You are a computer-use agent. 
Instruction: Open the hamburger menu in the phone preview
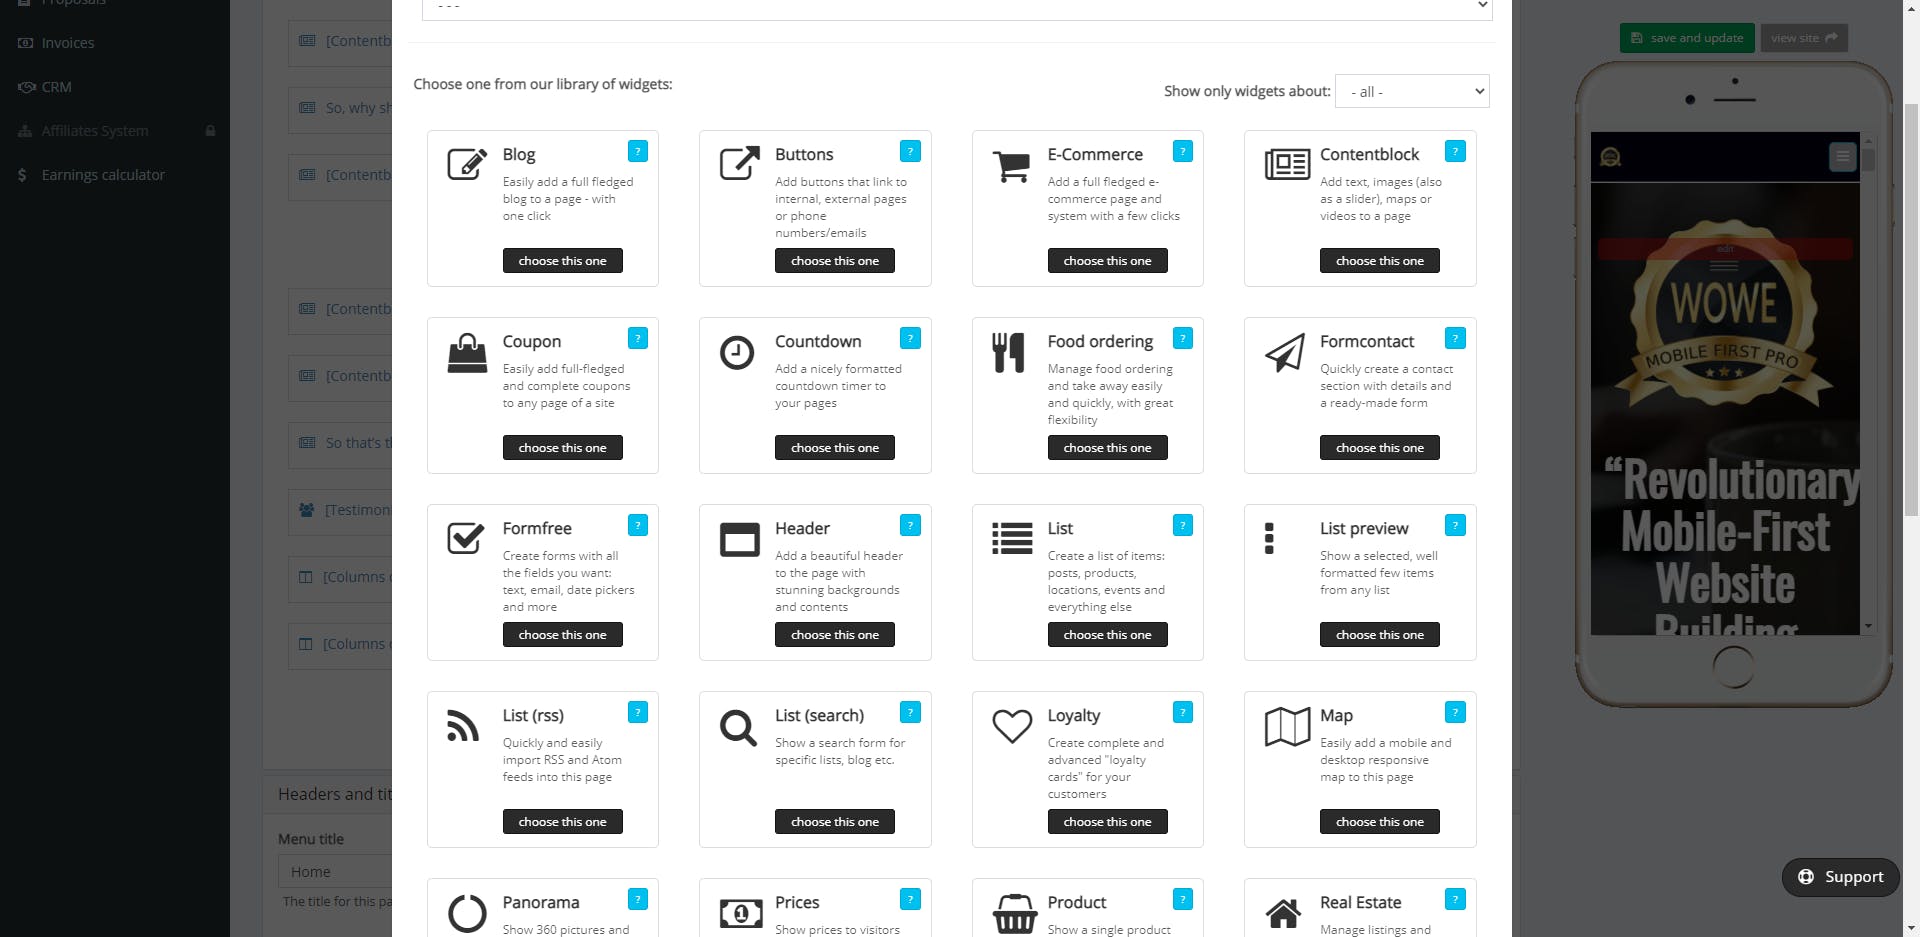tap(1843, 156)
